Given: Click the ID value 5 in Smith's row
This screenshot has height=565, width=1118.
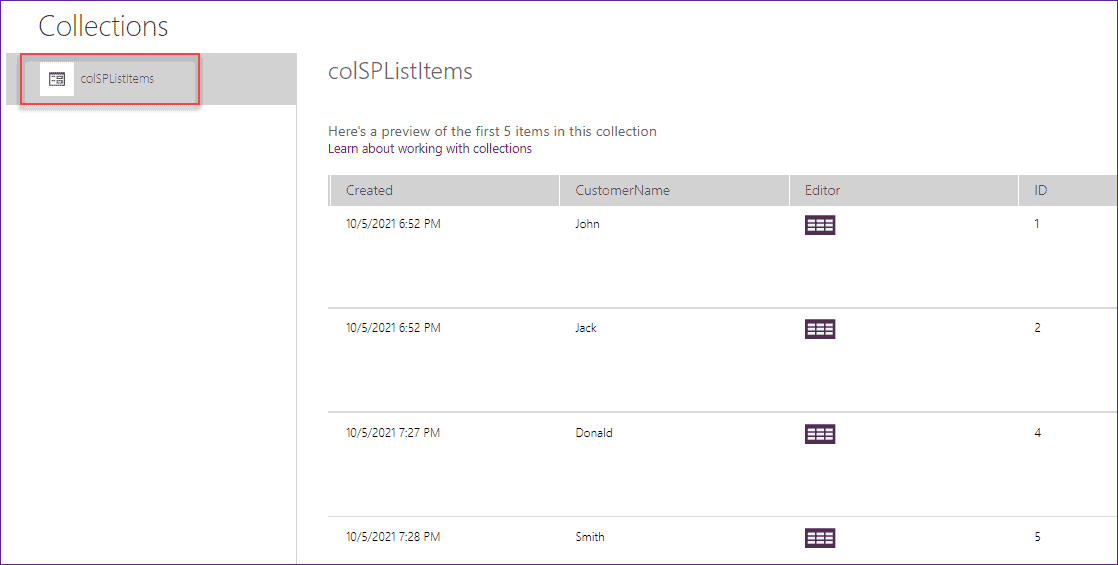Looking at the screenshot, I should click(1037, 537).
